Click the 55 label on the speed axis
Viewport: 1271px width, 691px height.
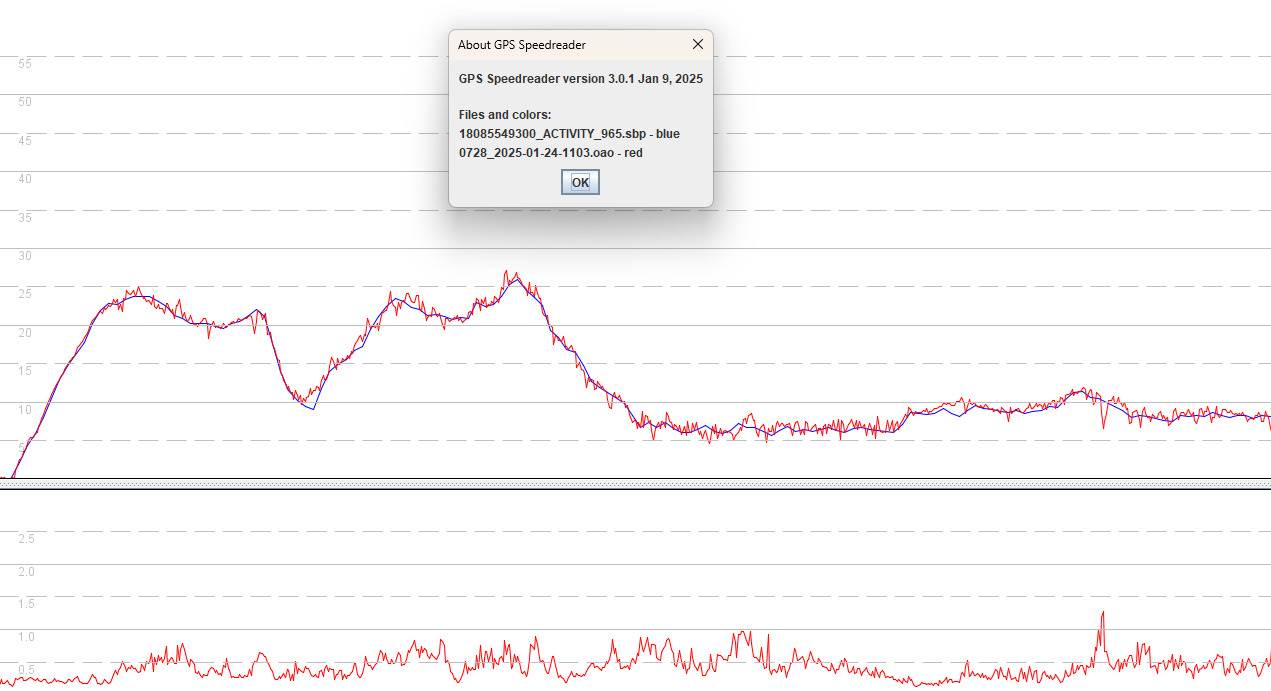(x=25, y=64)
